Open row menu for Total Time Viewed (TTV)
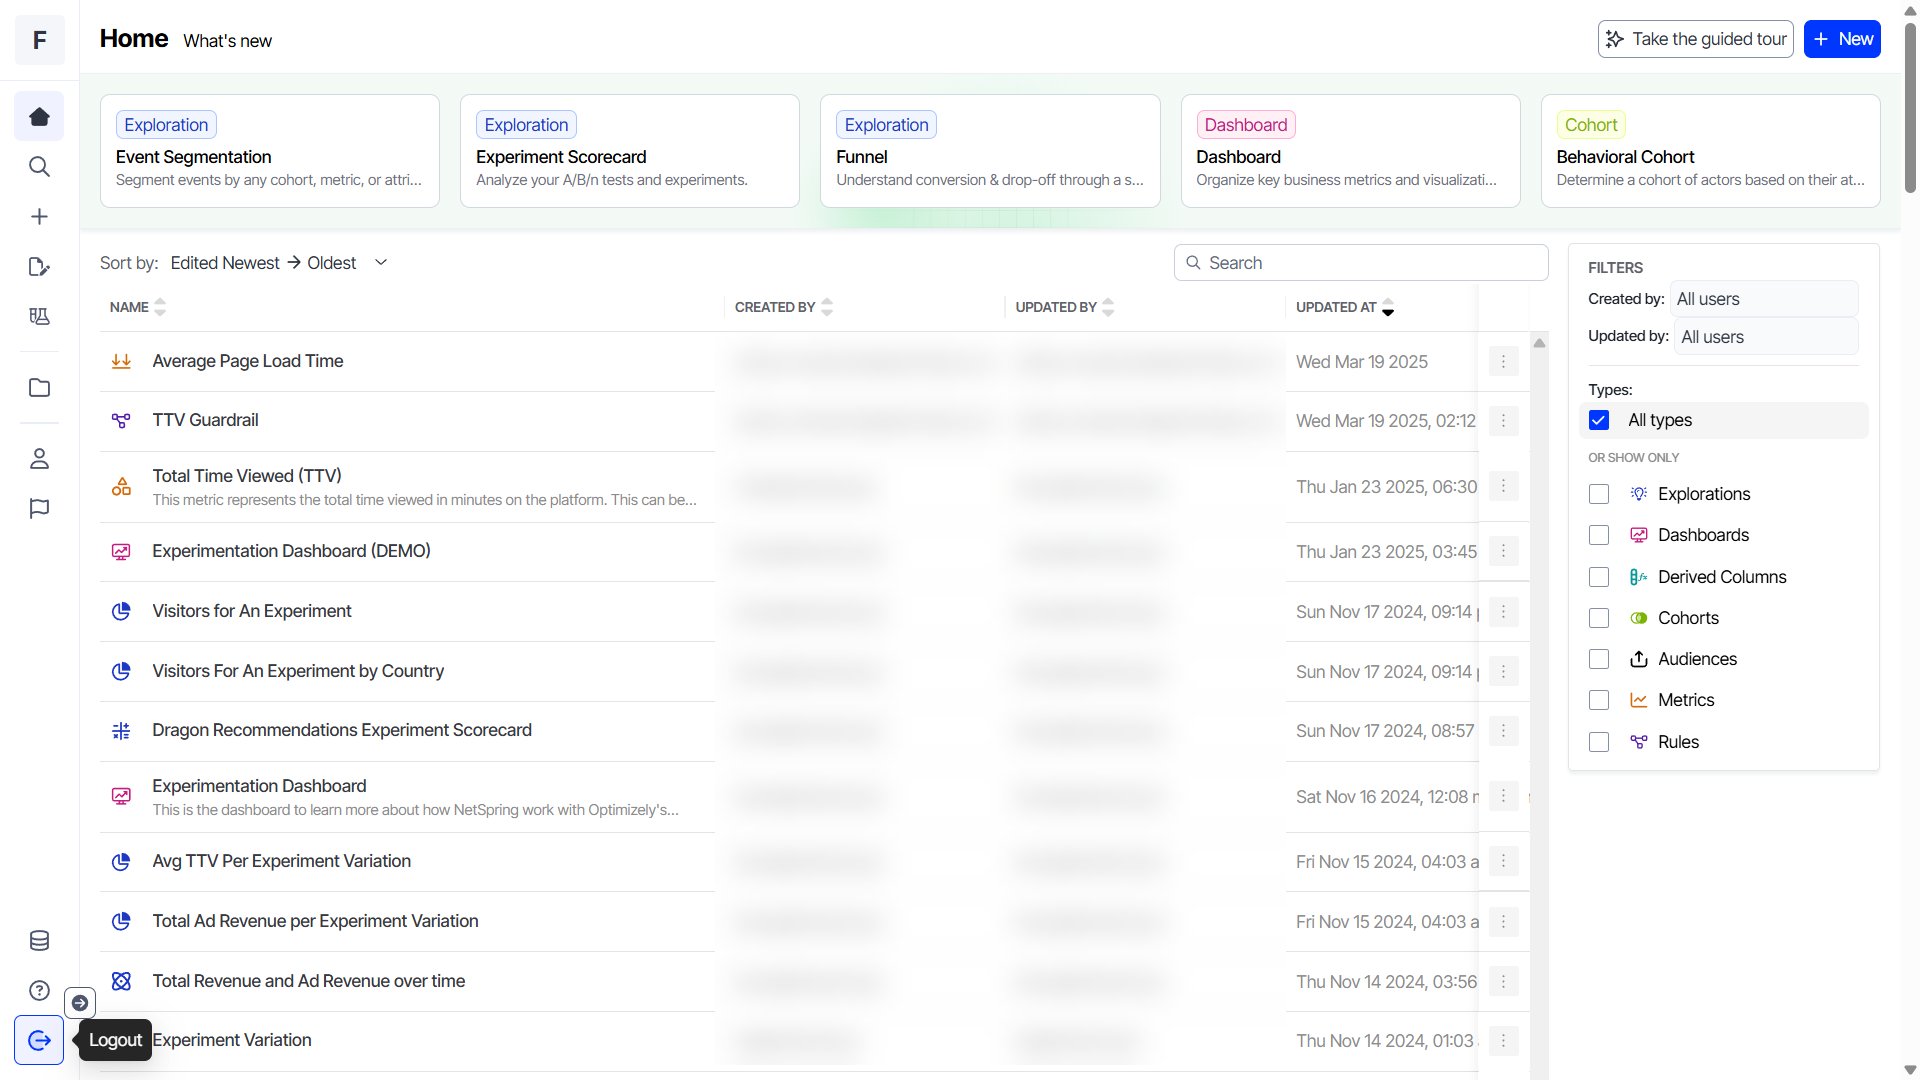This screenshot has height=1080, width=1920. [x=1503, y=486]
